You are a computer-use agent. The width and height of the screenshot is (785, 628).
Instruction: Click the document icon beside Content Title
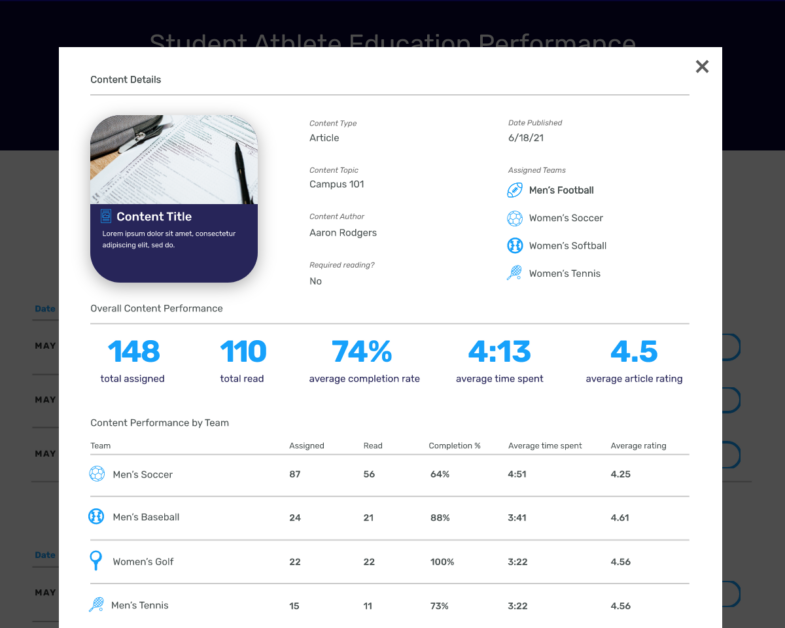point(106,216)
